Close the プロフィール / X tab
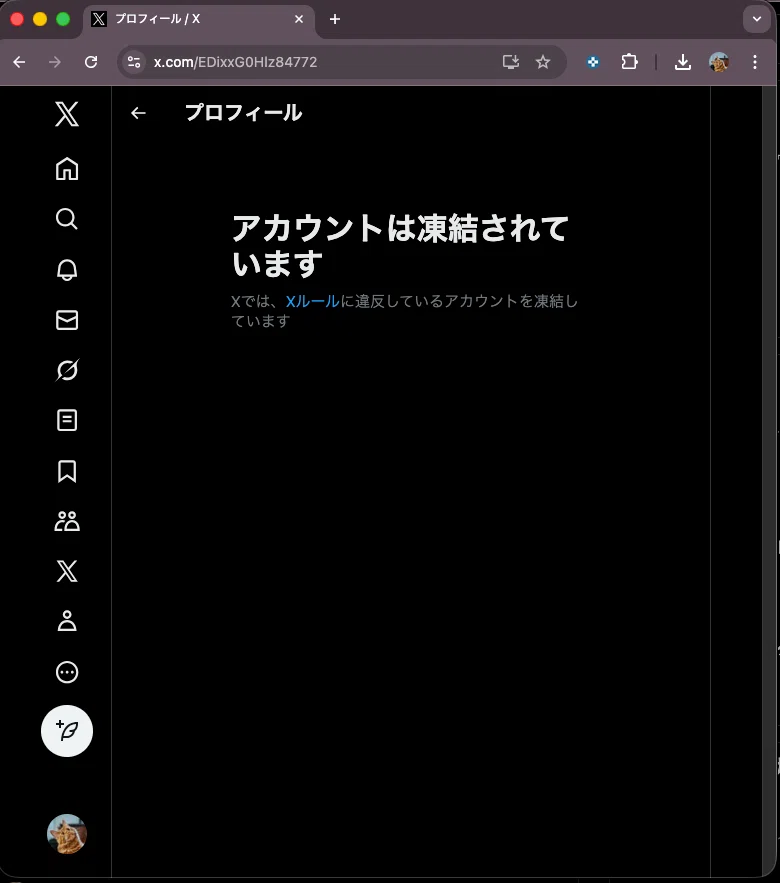Viewport: 780px width, 883px height. pos(299,19)
